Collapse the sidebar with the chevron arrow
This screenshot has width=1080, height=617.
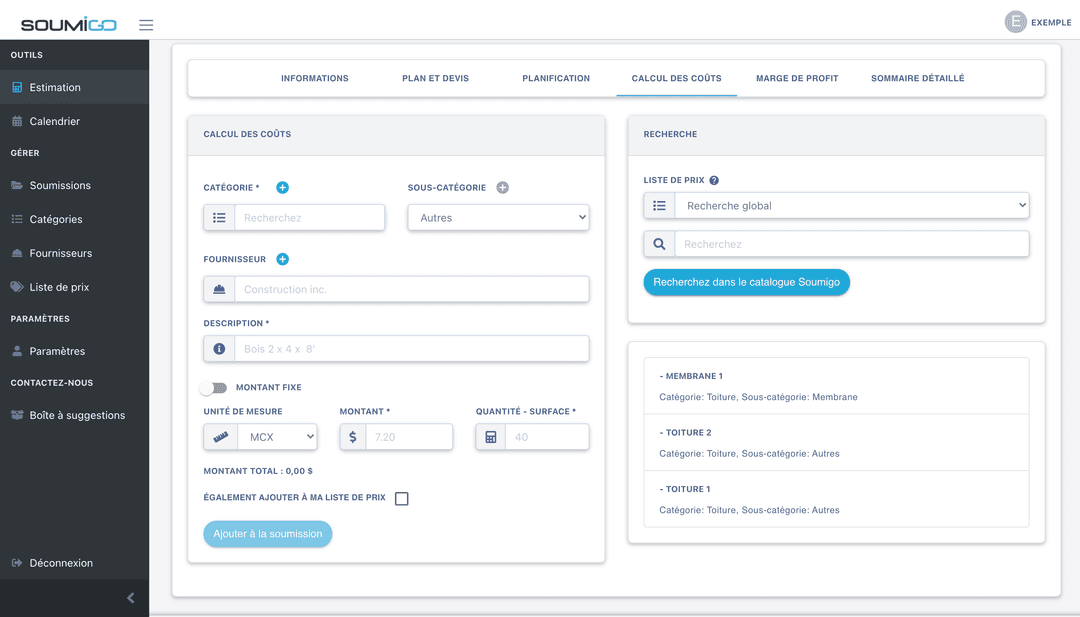(x=130, y=598)
